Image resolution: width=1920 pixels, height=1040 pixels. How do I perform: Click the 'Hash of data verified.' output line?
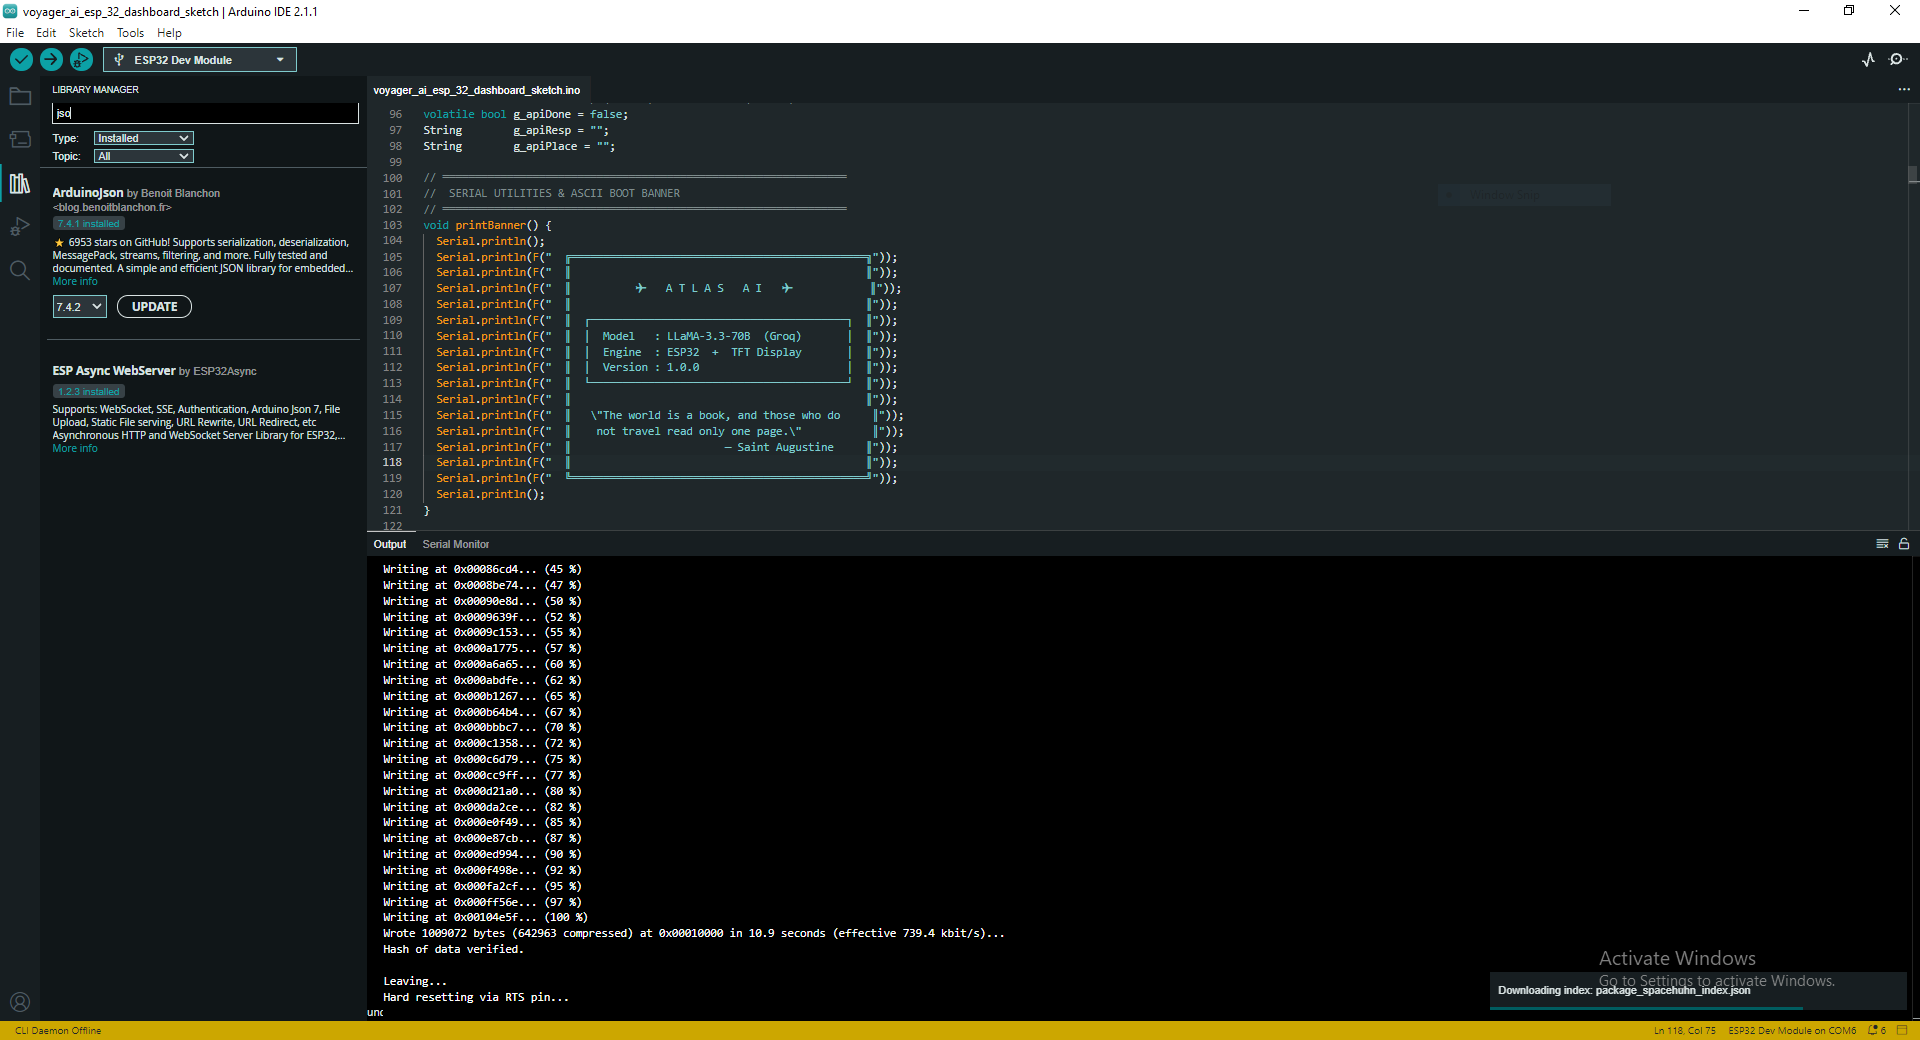[x=453, y=950]
